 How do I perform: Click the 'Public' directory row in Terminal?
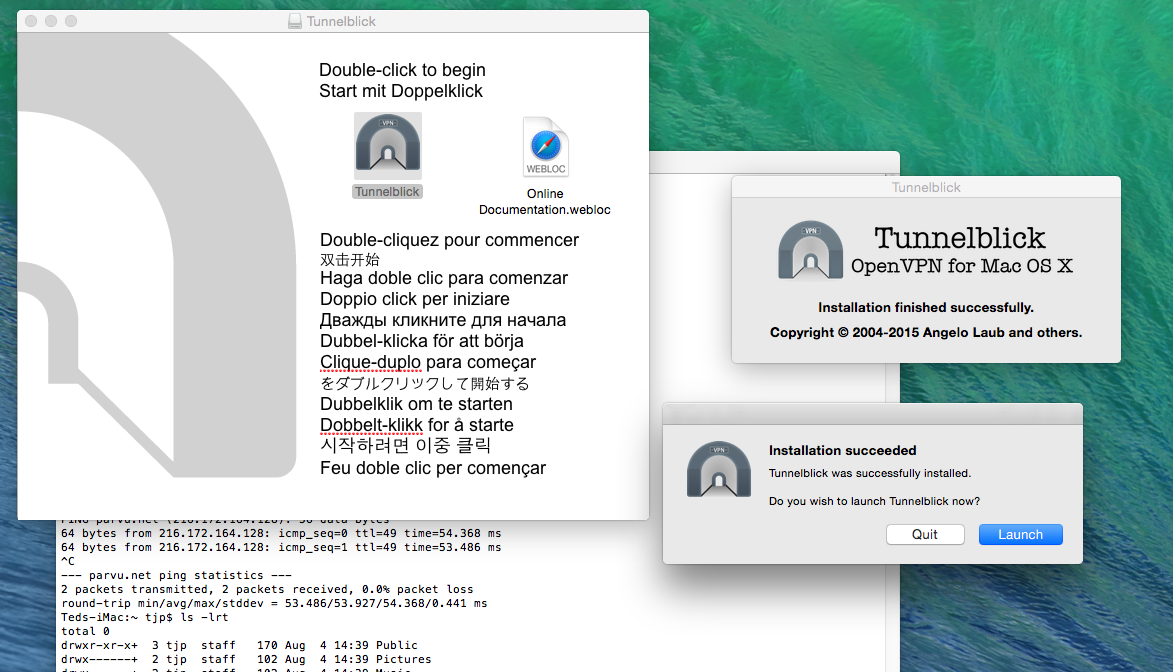(239, 645)
